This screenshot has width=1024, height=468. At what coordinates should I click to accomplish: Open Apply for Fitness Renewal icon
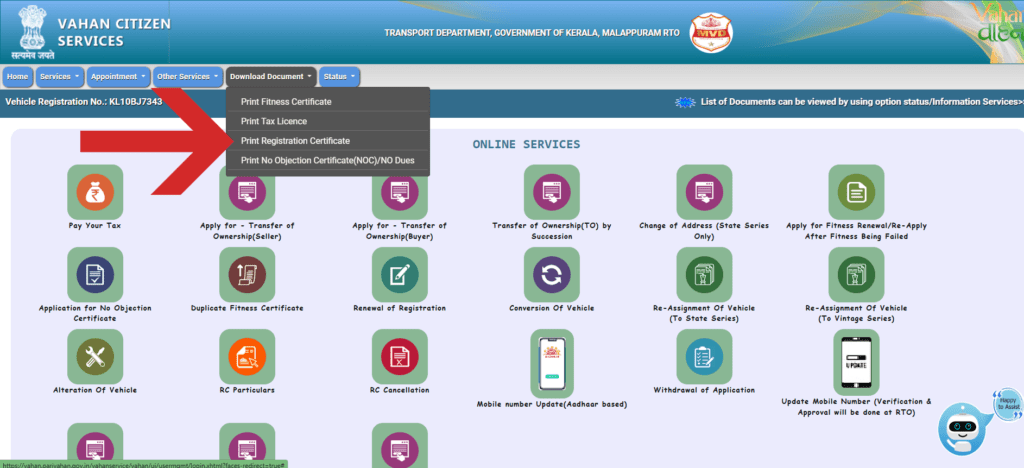pyautogui.click(x=856, y=192)
